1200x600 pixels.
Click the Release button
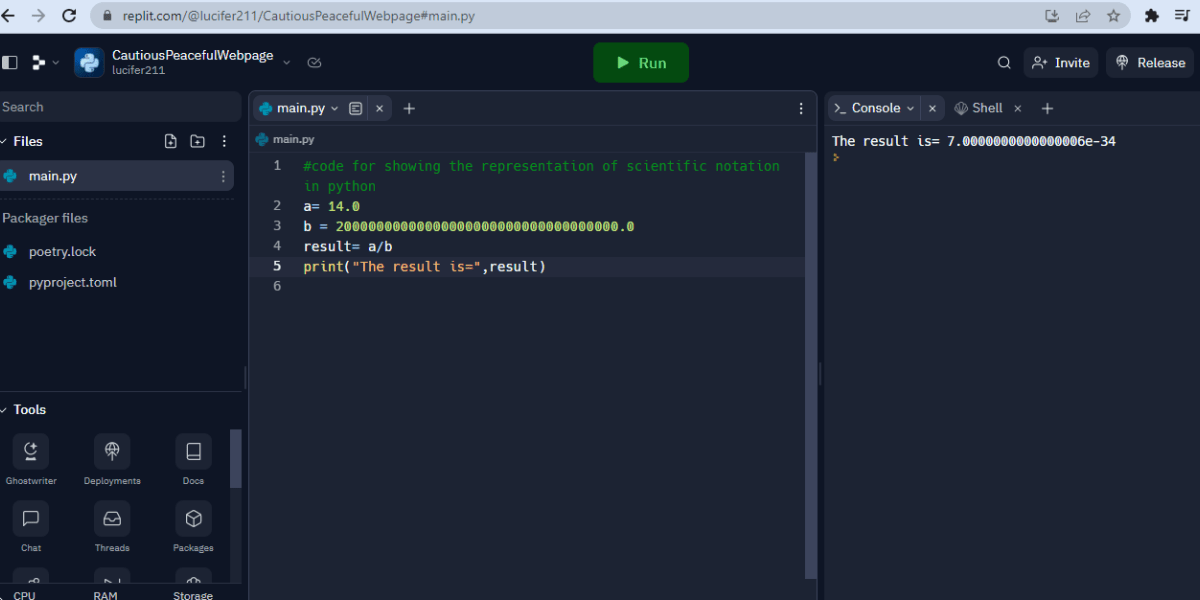click(x=1149, y=62)
